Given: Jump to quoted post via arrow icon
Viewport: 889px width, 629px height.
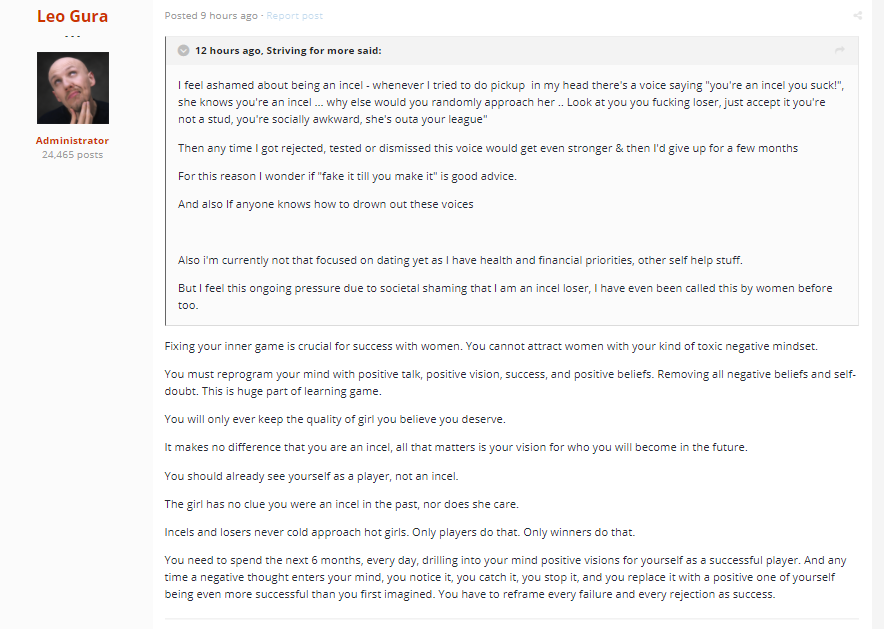Looking at the screenshot, I should coord(840,50).
